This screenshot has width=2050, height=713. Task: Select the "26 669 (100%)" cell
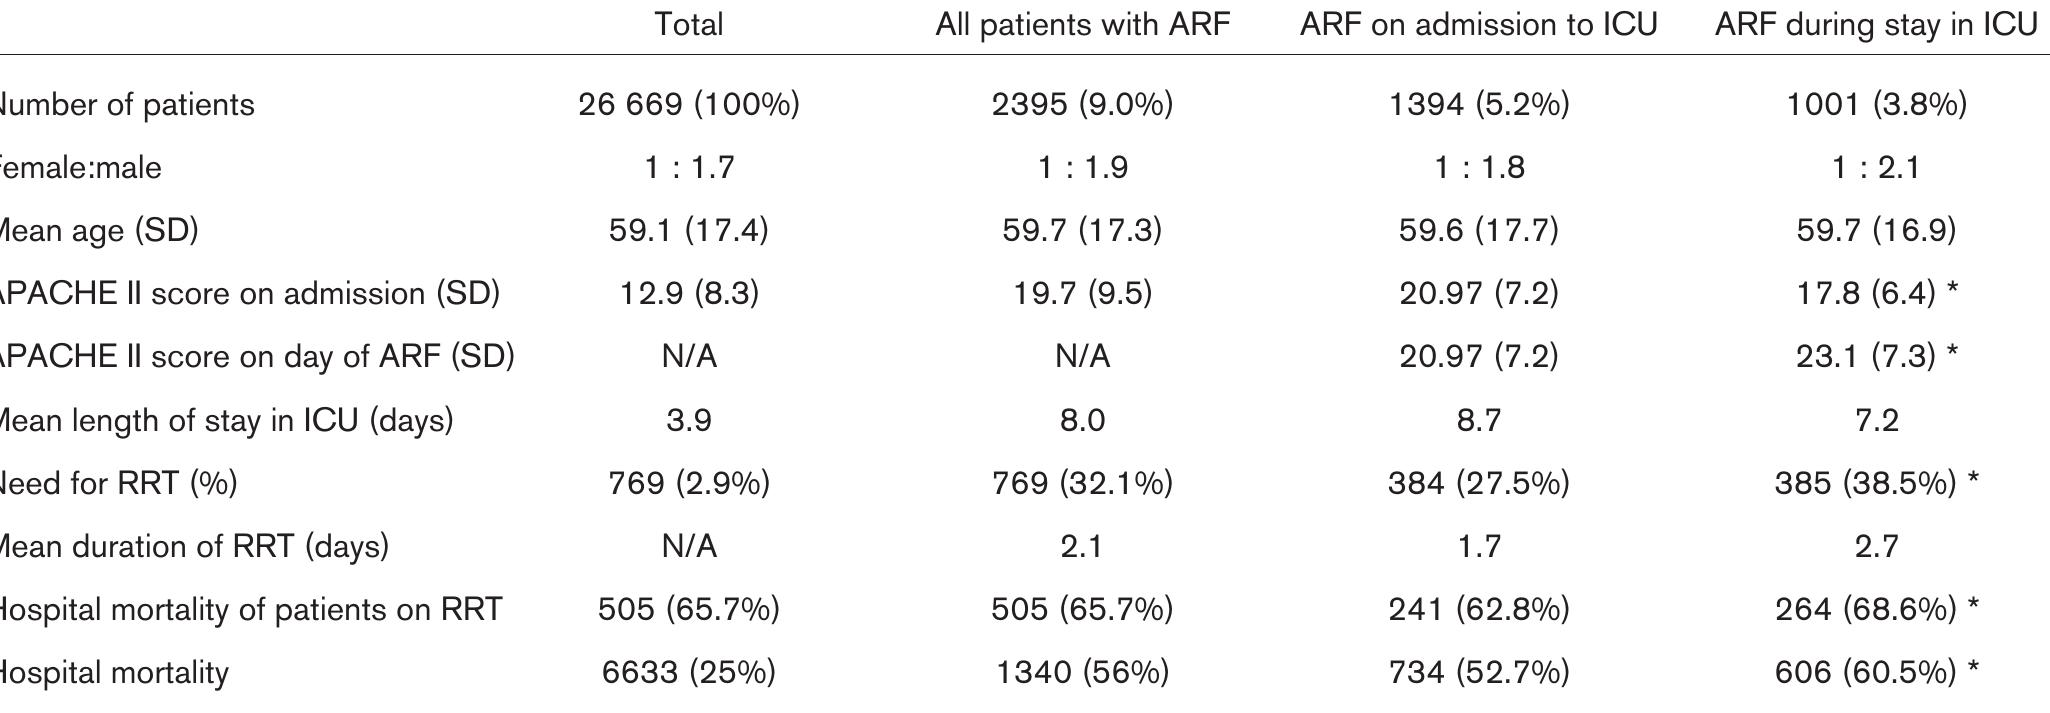coord(688,104)
